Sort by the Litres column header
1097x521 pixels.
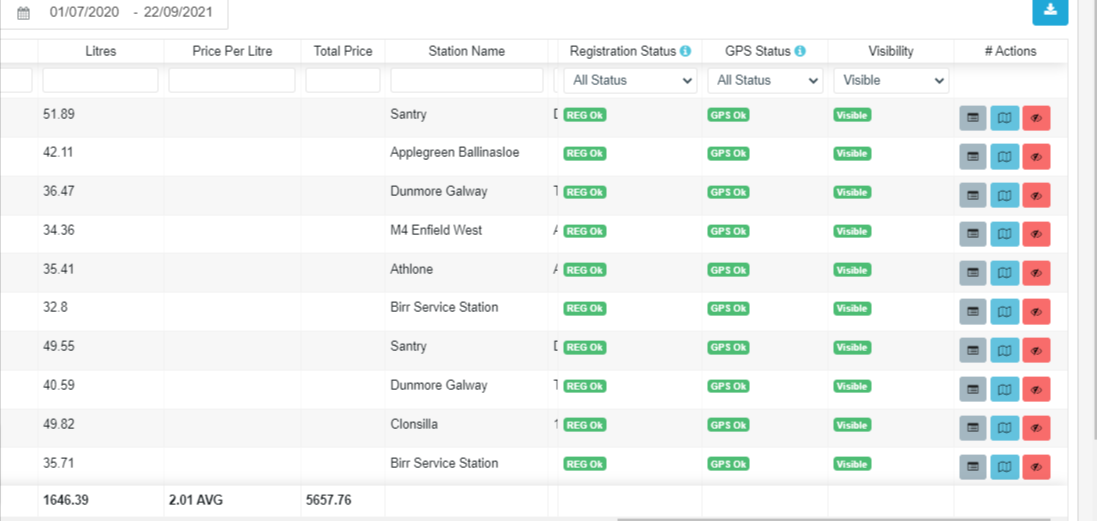tap(101, 51)
